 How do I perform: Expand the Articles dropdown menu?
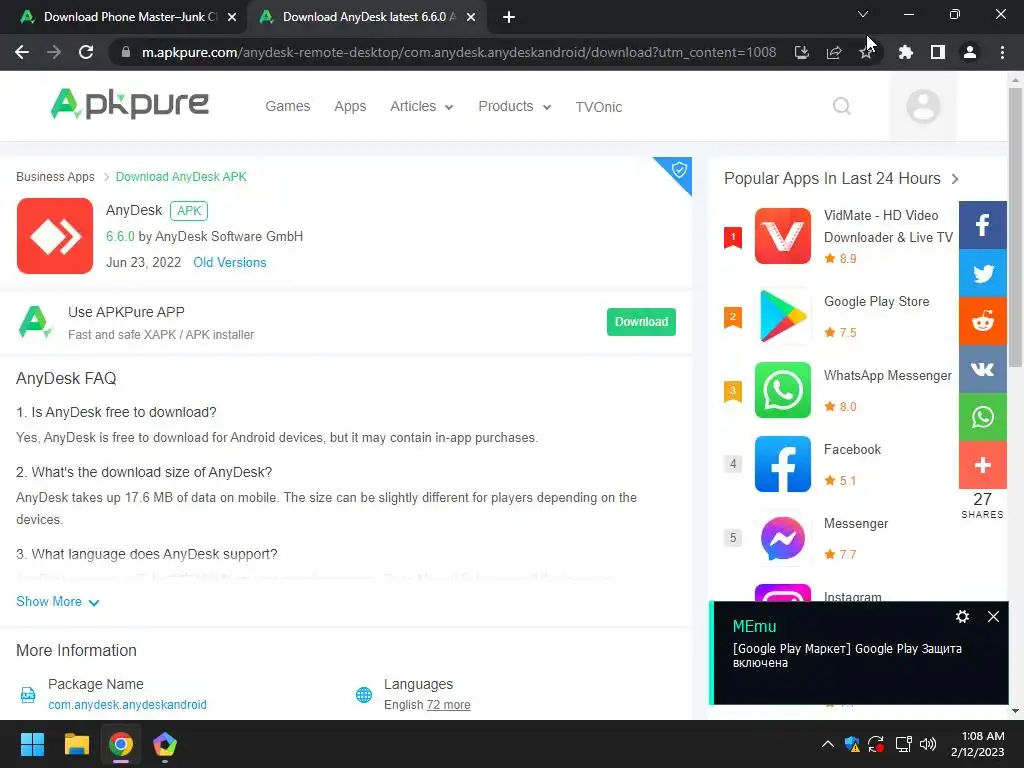pyautogui.click(x=421, y=106)
